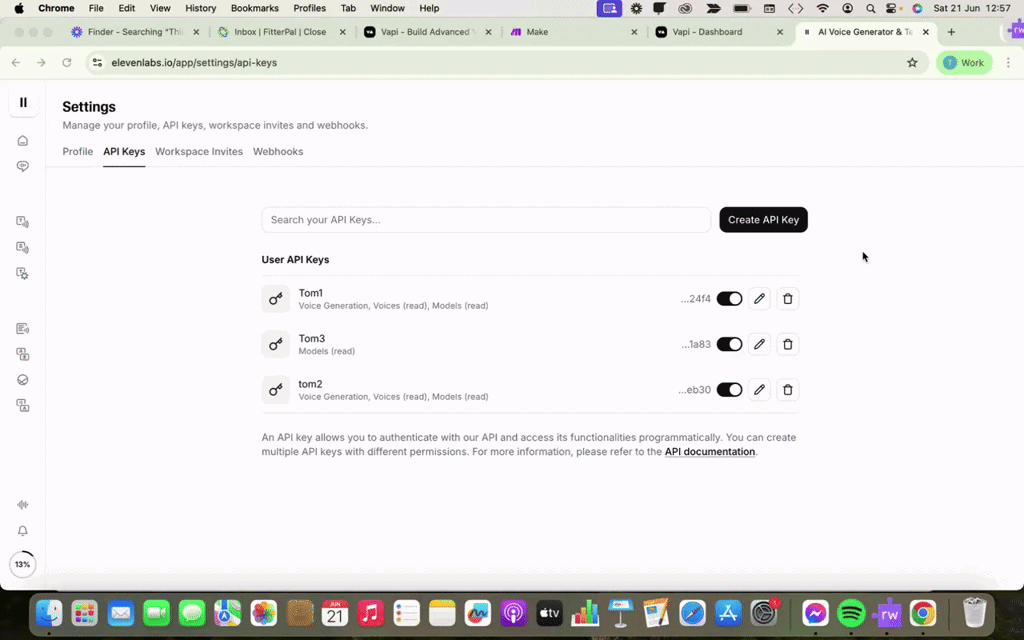
Task: Disable the Tom1 API key toggle
Action: tap(729, 299)
